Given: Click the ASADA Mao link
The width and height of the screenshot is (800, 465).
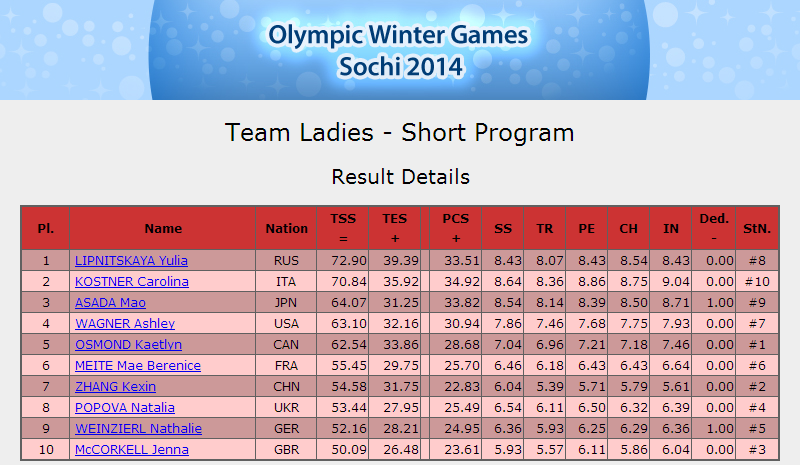Looking at the screenshot, I should coord(110,303).
